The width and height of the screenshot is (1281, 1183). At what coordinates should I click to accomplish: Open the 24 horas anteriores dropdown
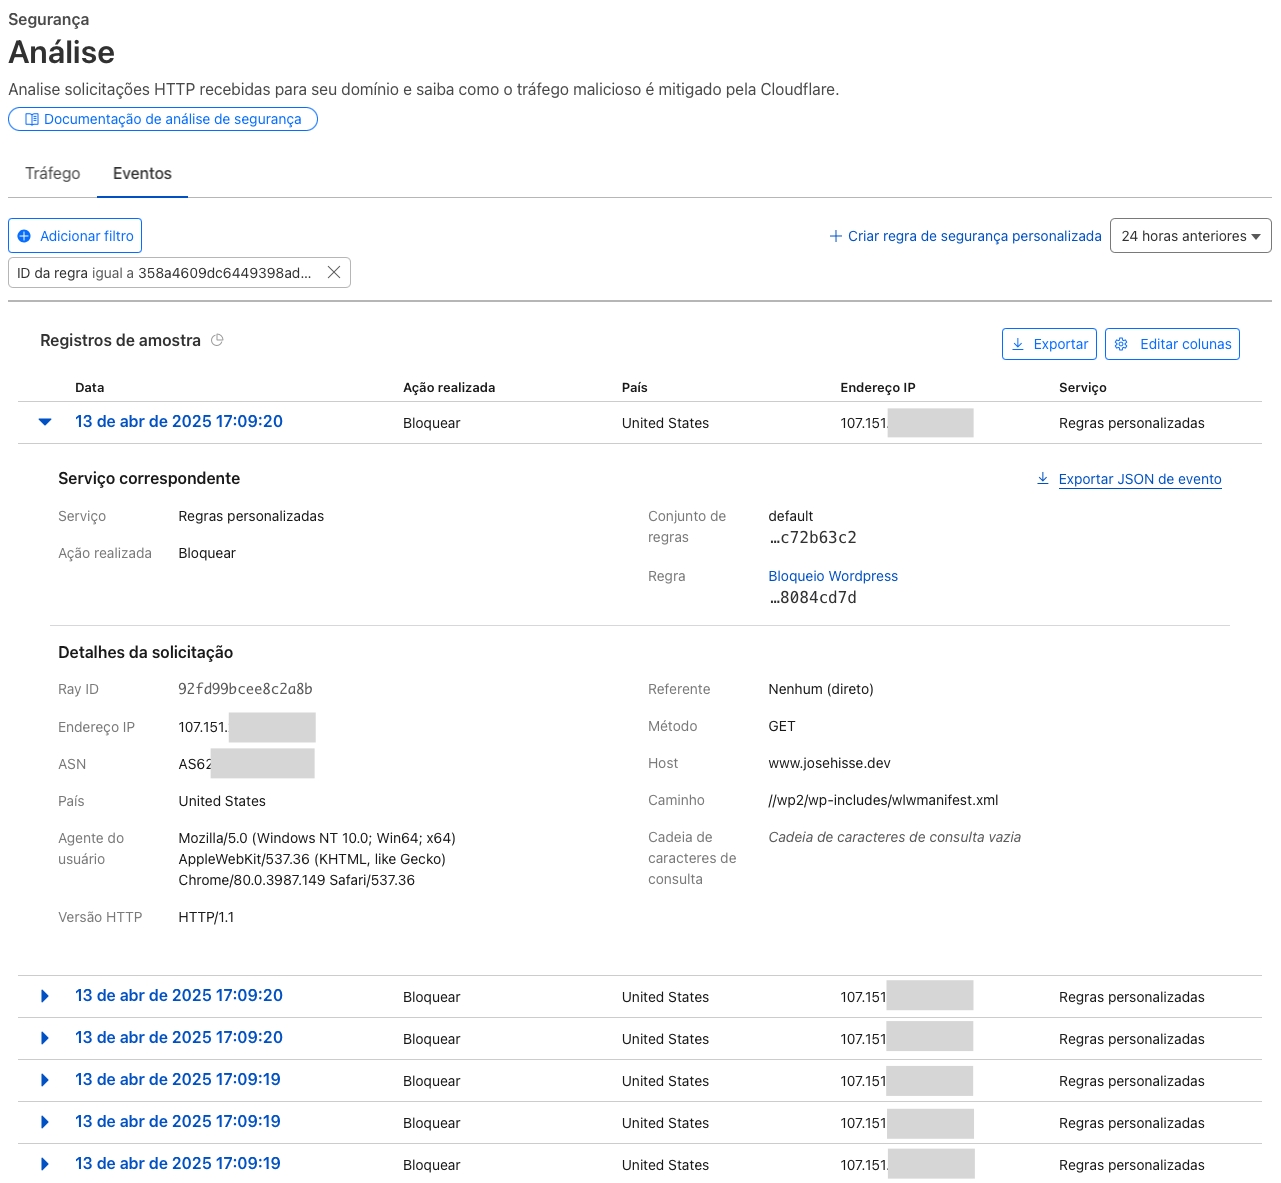tap(1190, 236)
